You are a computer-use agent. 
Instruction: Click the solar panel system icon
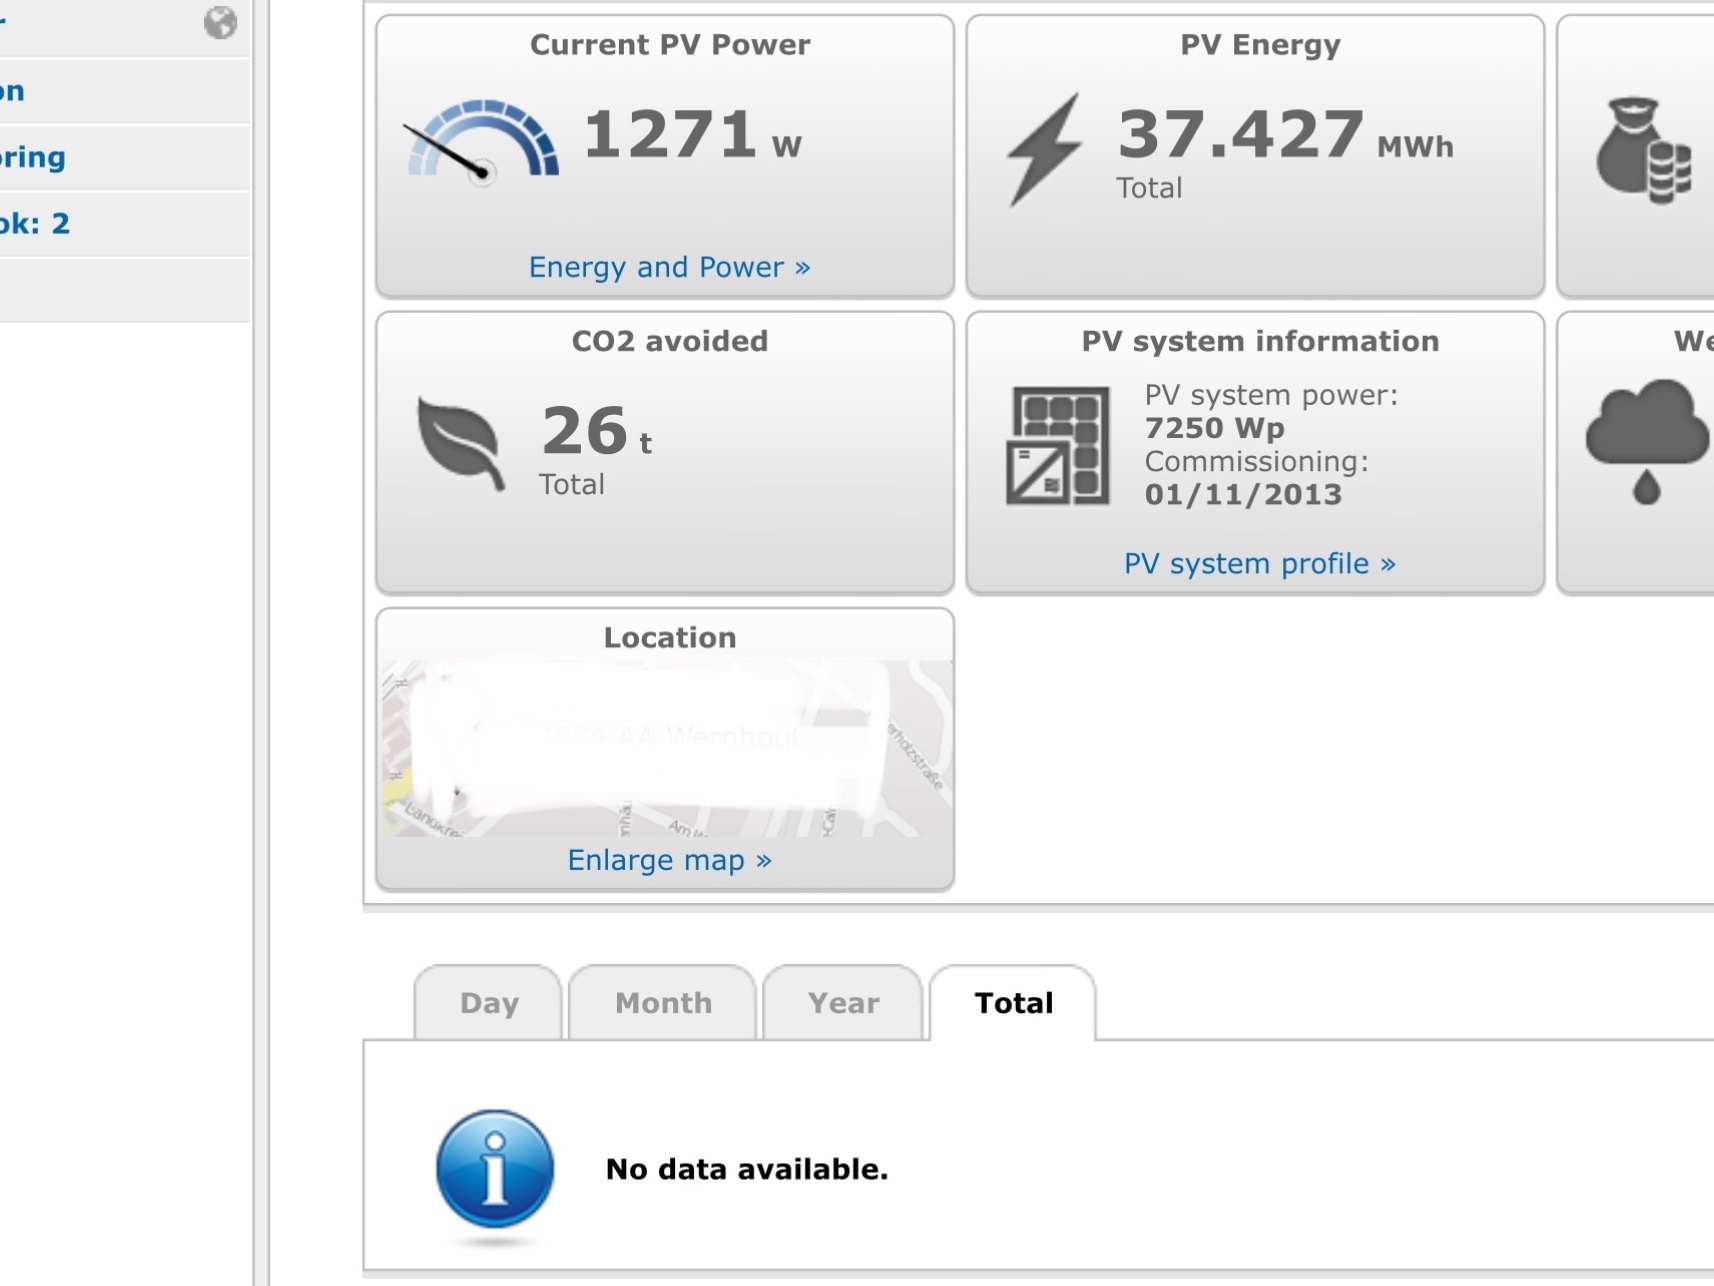[1057, 445]
